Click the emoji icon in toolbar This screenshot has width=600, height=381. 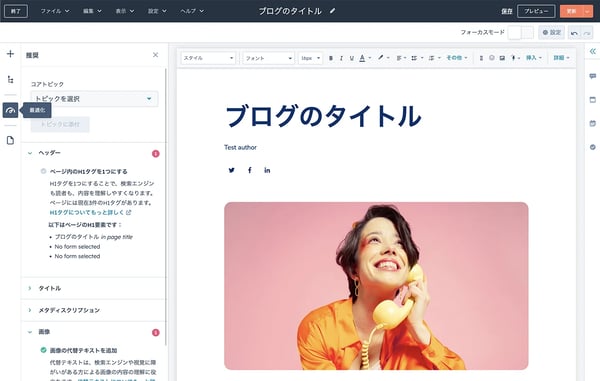[x=491, y=58]
